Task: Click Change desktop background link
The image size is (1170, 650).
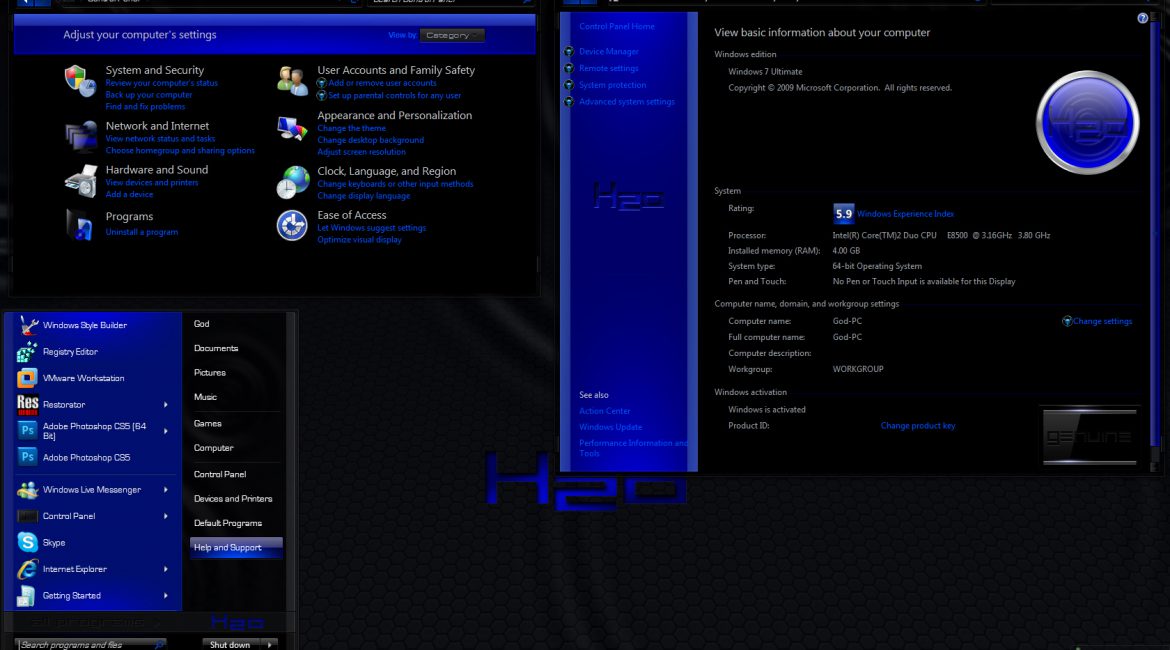Action: [370, 140]
